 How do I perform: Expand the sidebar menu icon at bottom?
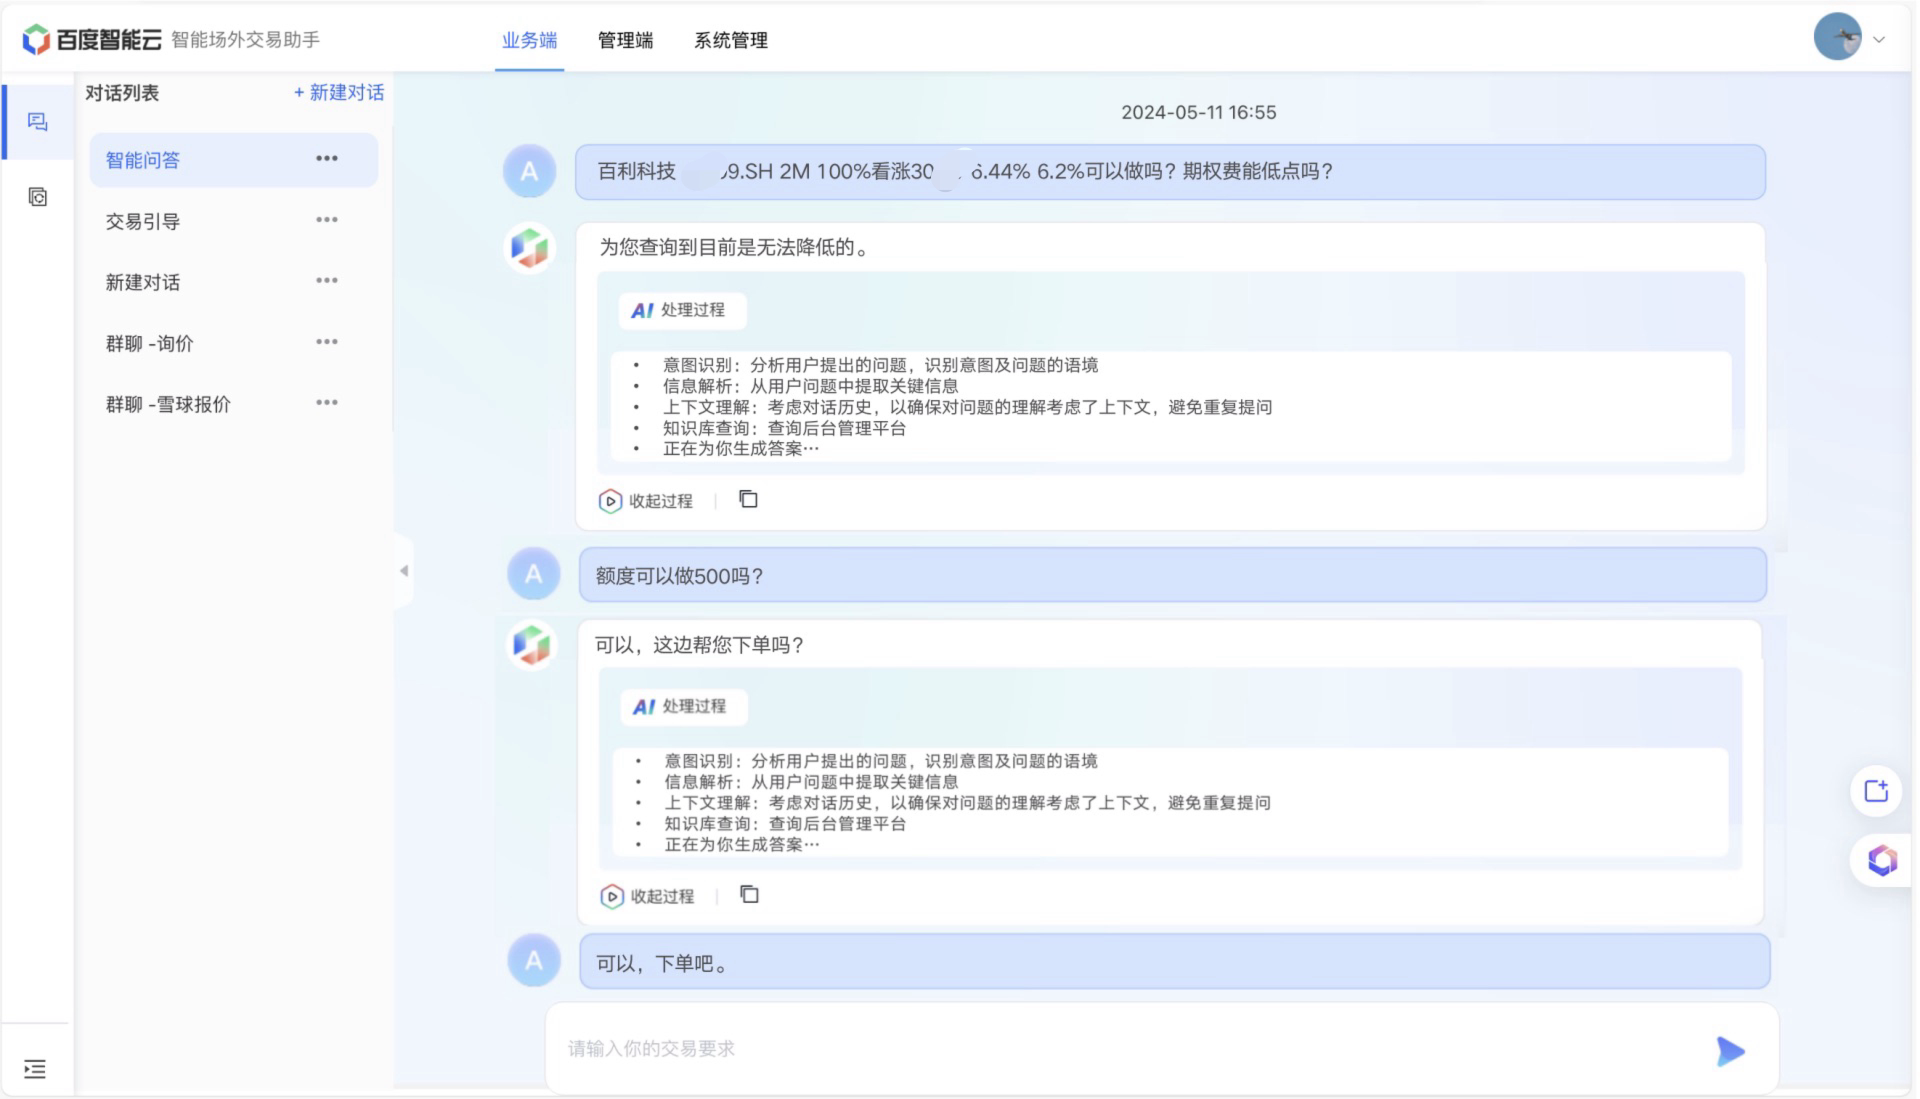click(35, 1069)
